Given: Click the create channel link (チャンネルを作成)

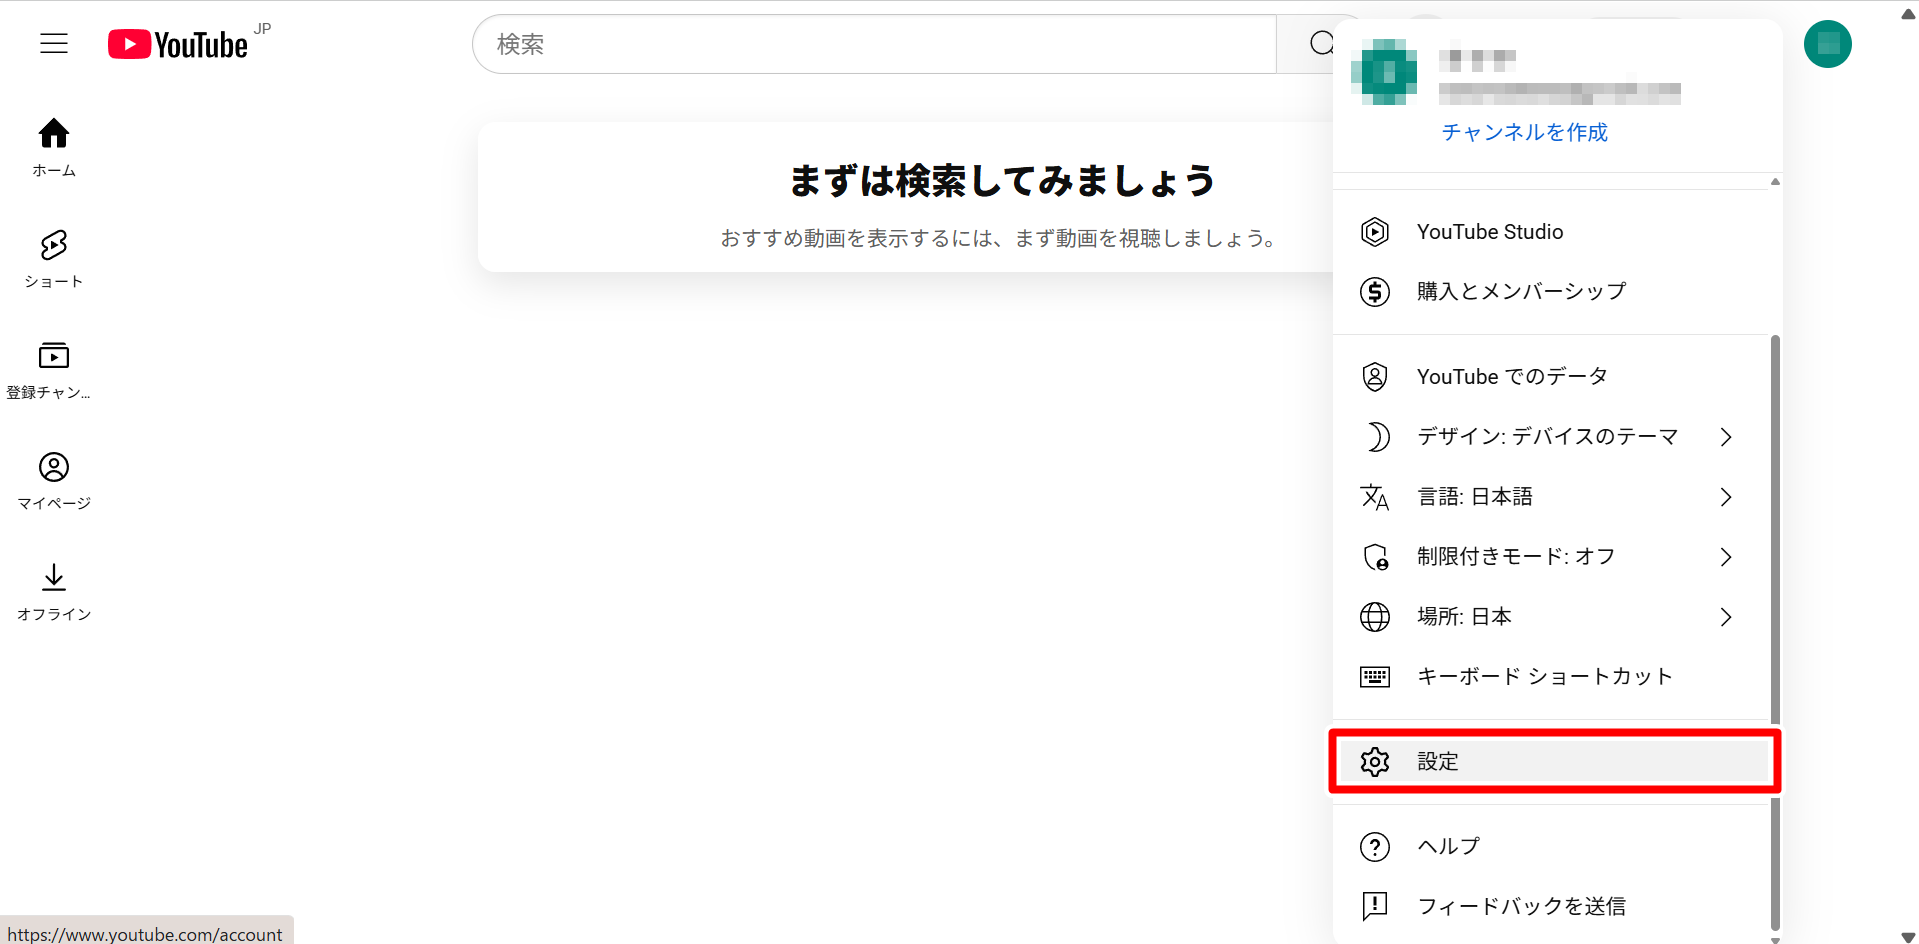Looking at the screenshot, I should 1524,132.
